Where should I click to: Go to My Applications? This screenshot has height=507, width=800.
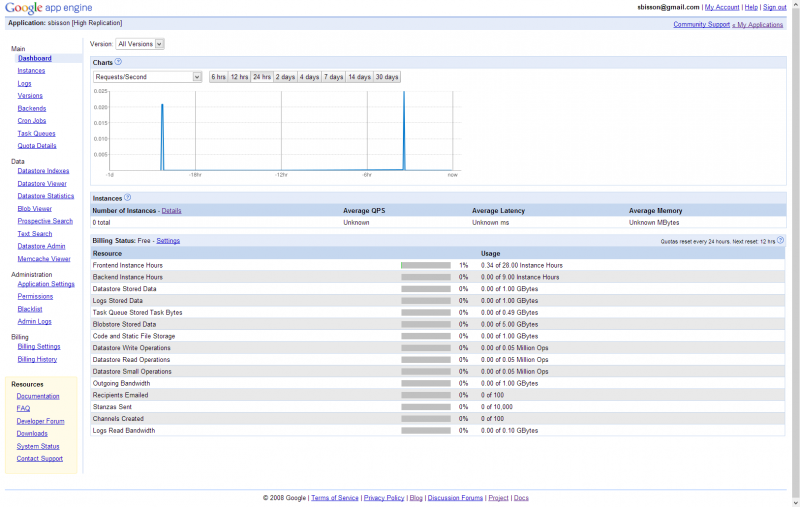point(760,24)
